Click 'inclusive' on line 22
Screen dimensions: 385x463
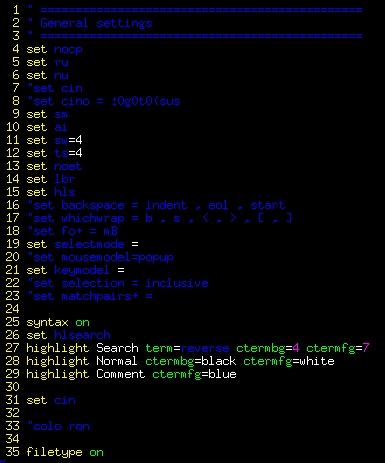click(x=177, y=284)
